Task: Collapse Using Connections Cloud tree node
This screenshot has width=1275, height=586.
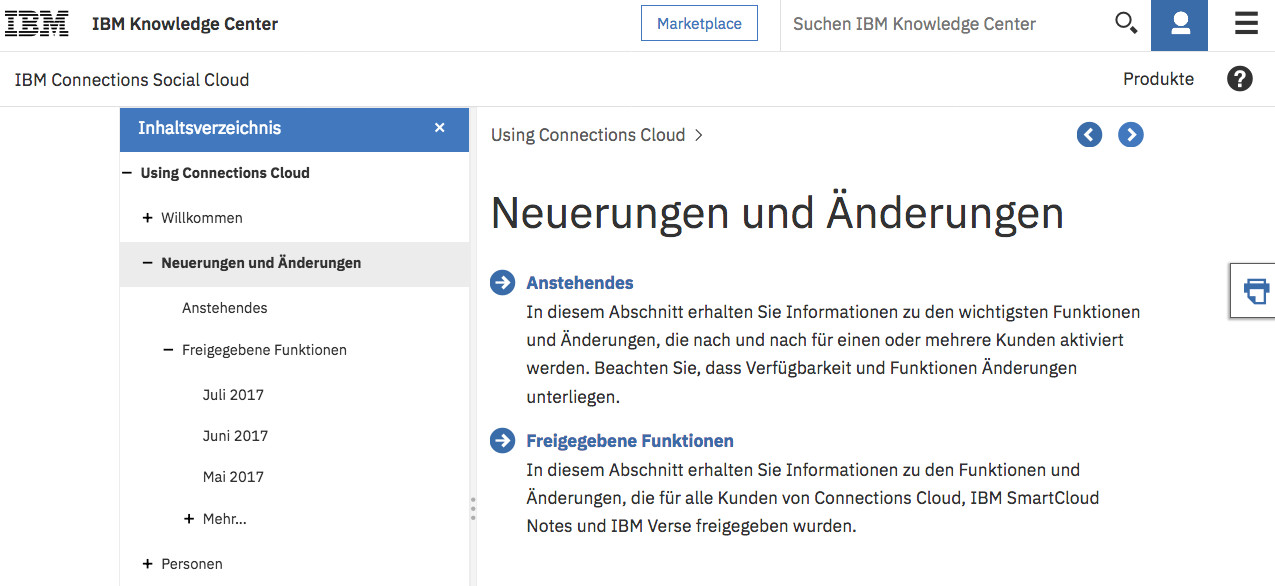Action: point(127,173)
